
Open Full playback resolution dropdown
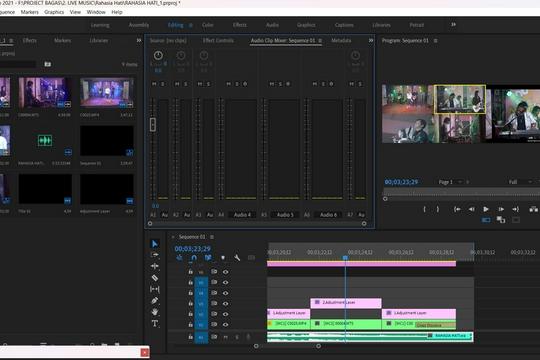coord(520,182)
